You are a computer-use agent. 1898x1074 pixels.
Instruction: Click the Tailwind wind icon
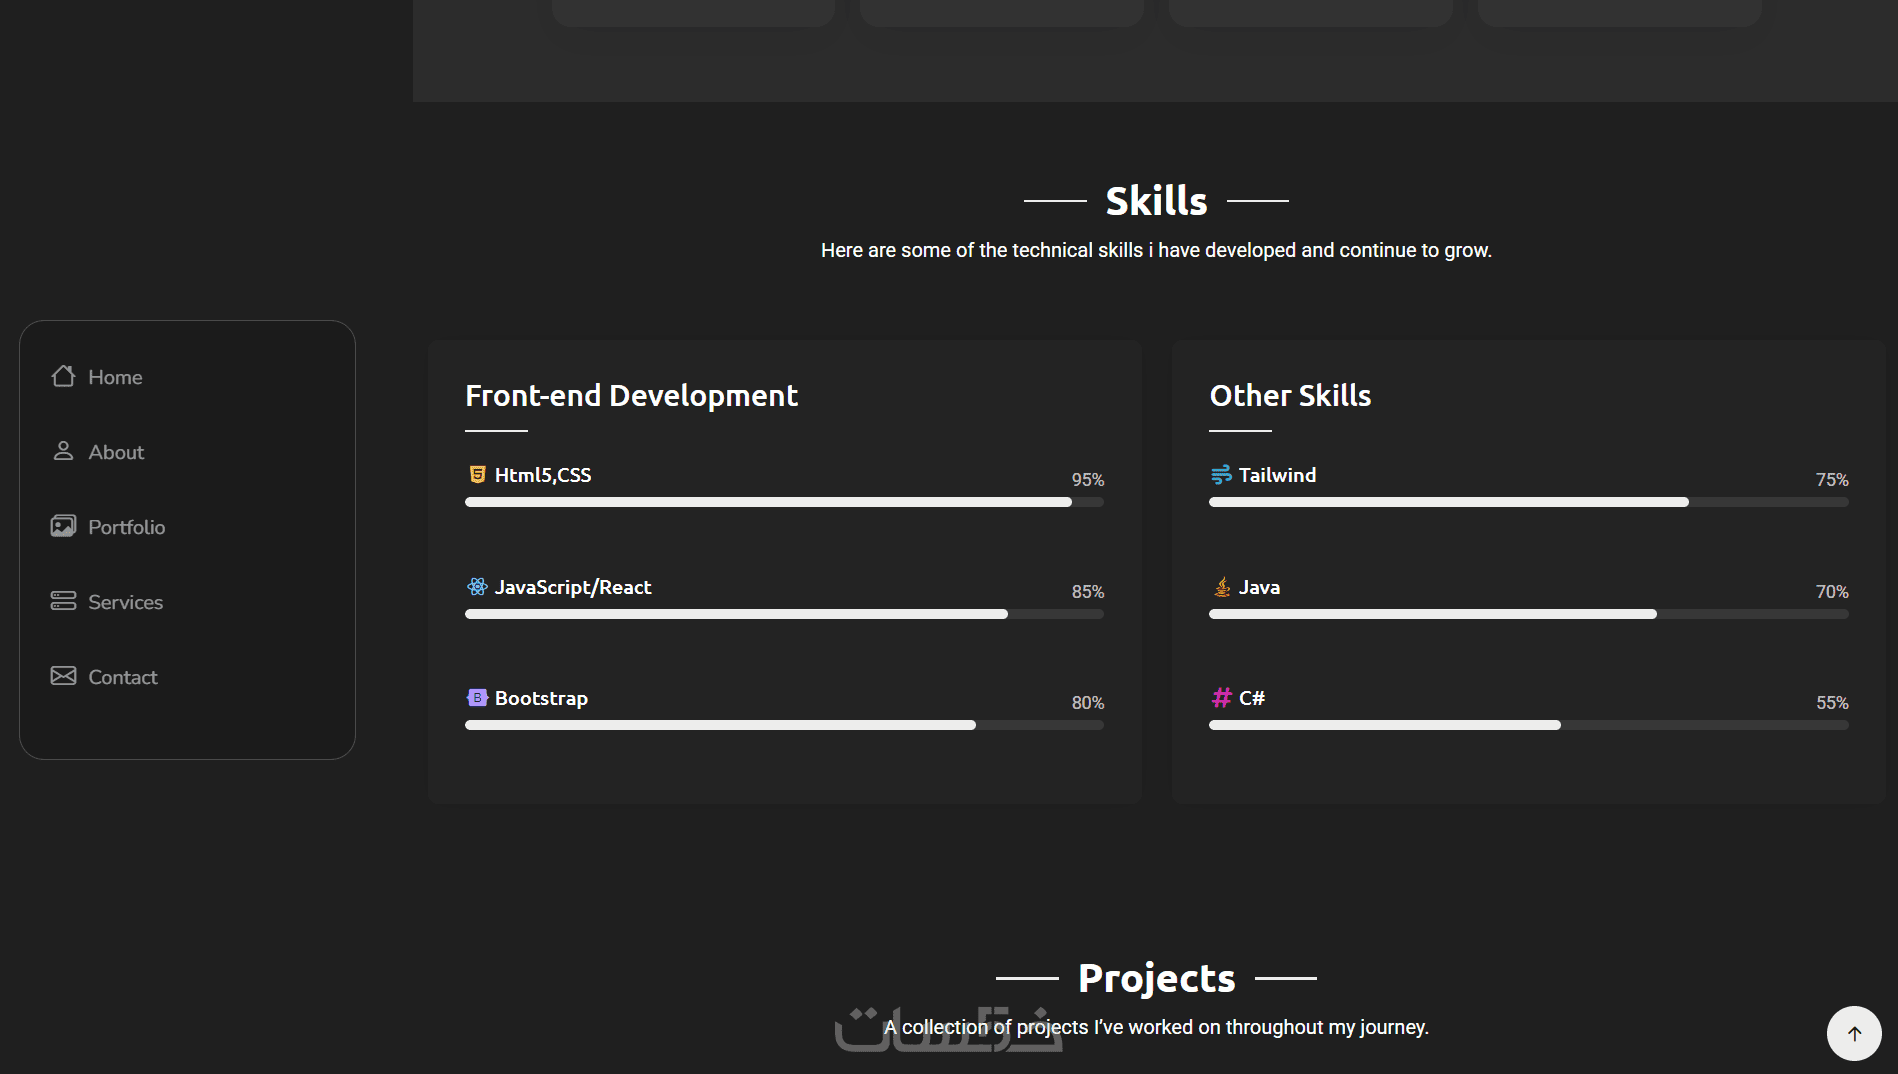(x=1221, y=474)
